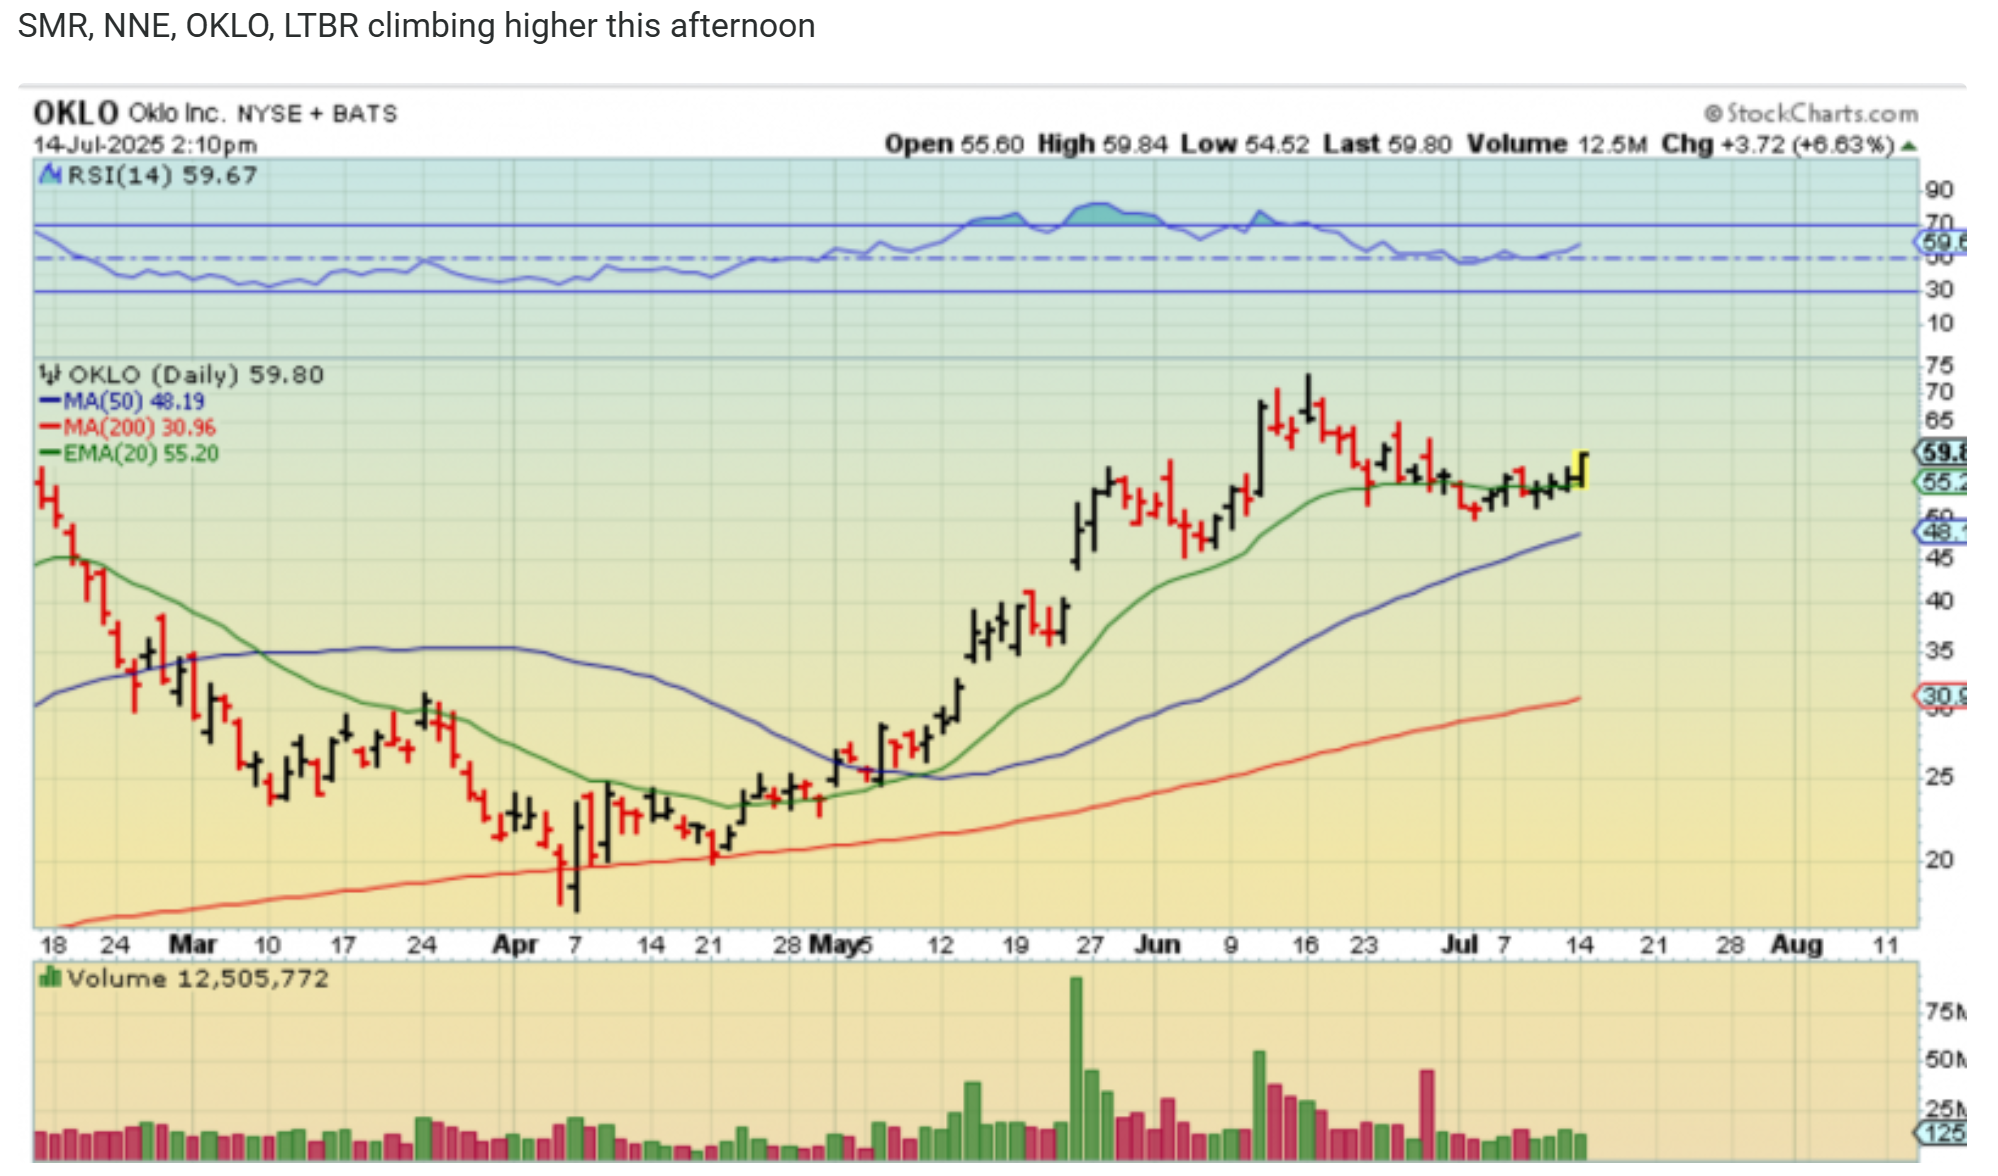Click the RSI 59.6 value tag on right

(1943, 242)
